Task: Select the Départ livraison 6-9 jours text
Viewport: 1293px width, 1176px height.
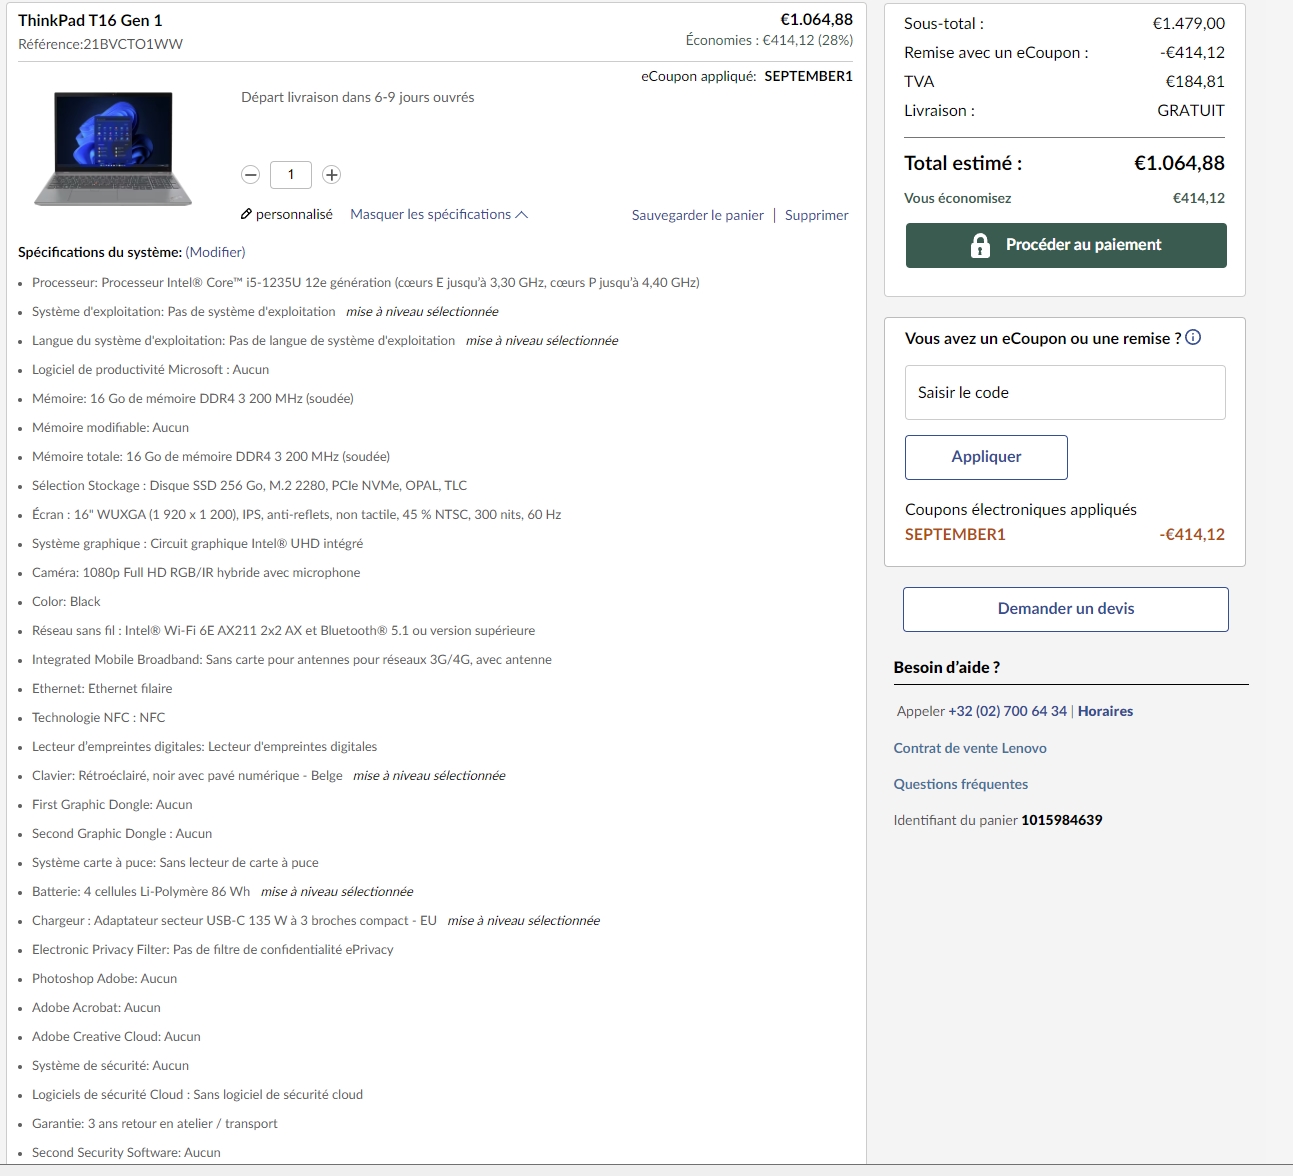Action: (358, 98)
